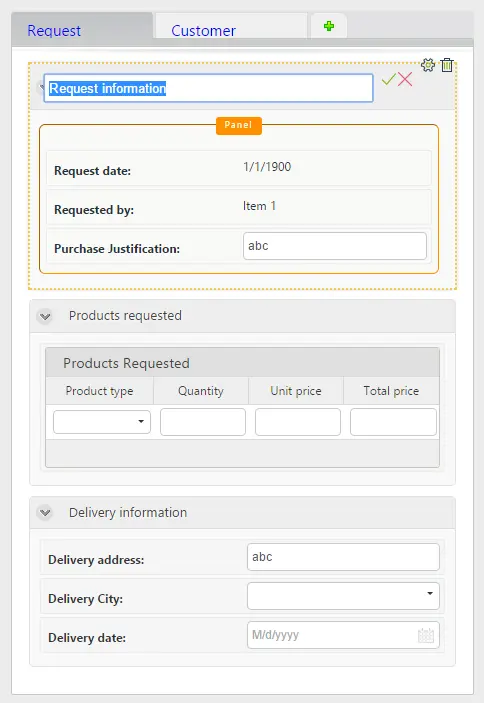Click the Products requested group title

tap(125, 316)
